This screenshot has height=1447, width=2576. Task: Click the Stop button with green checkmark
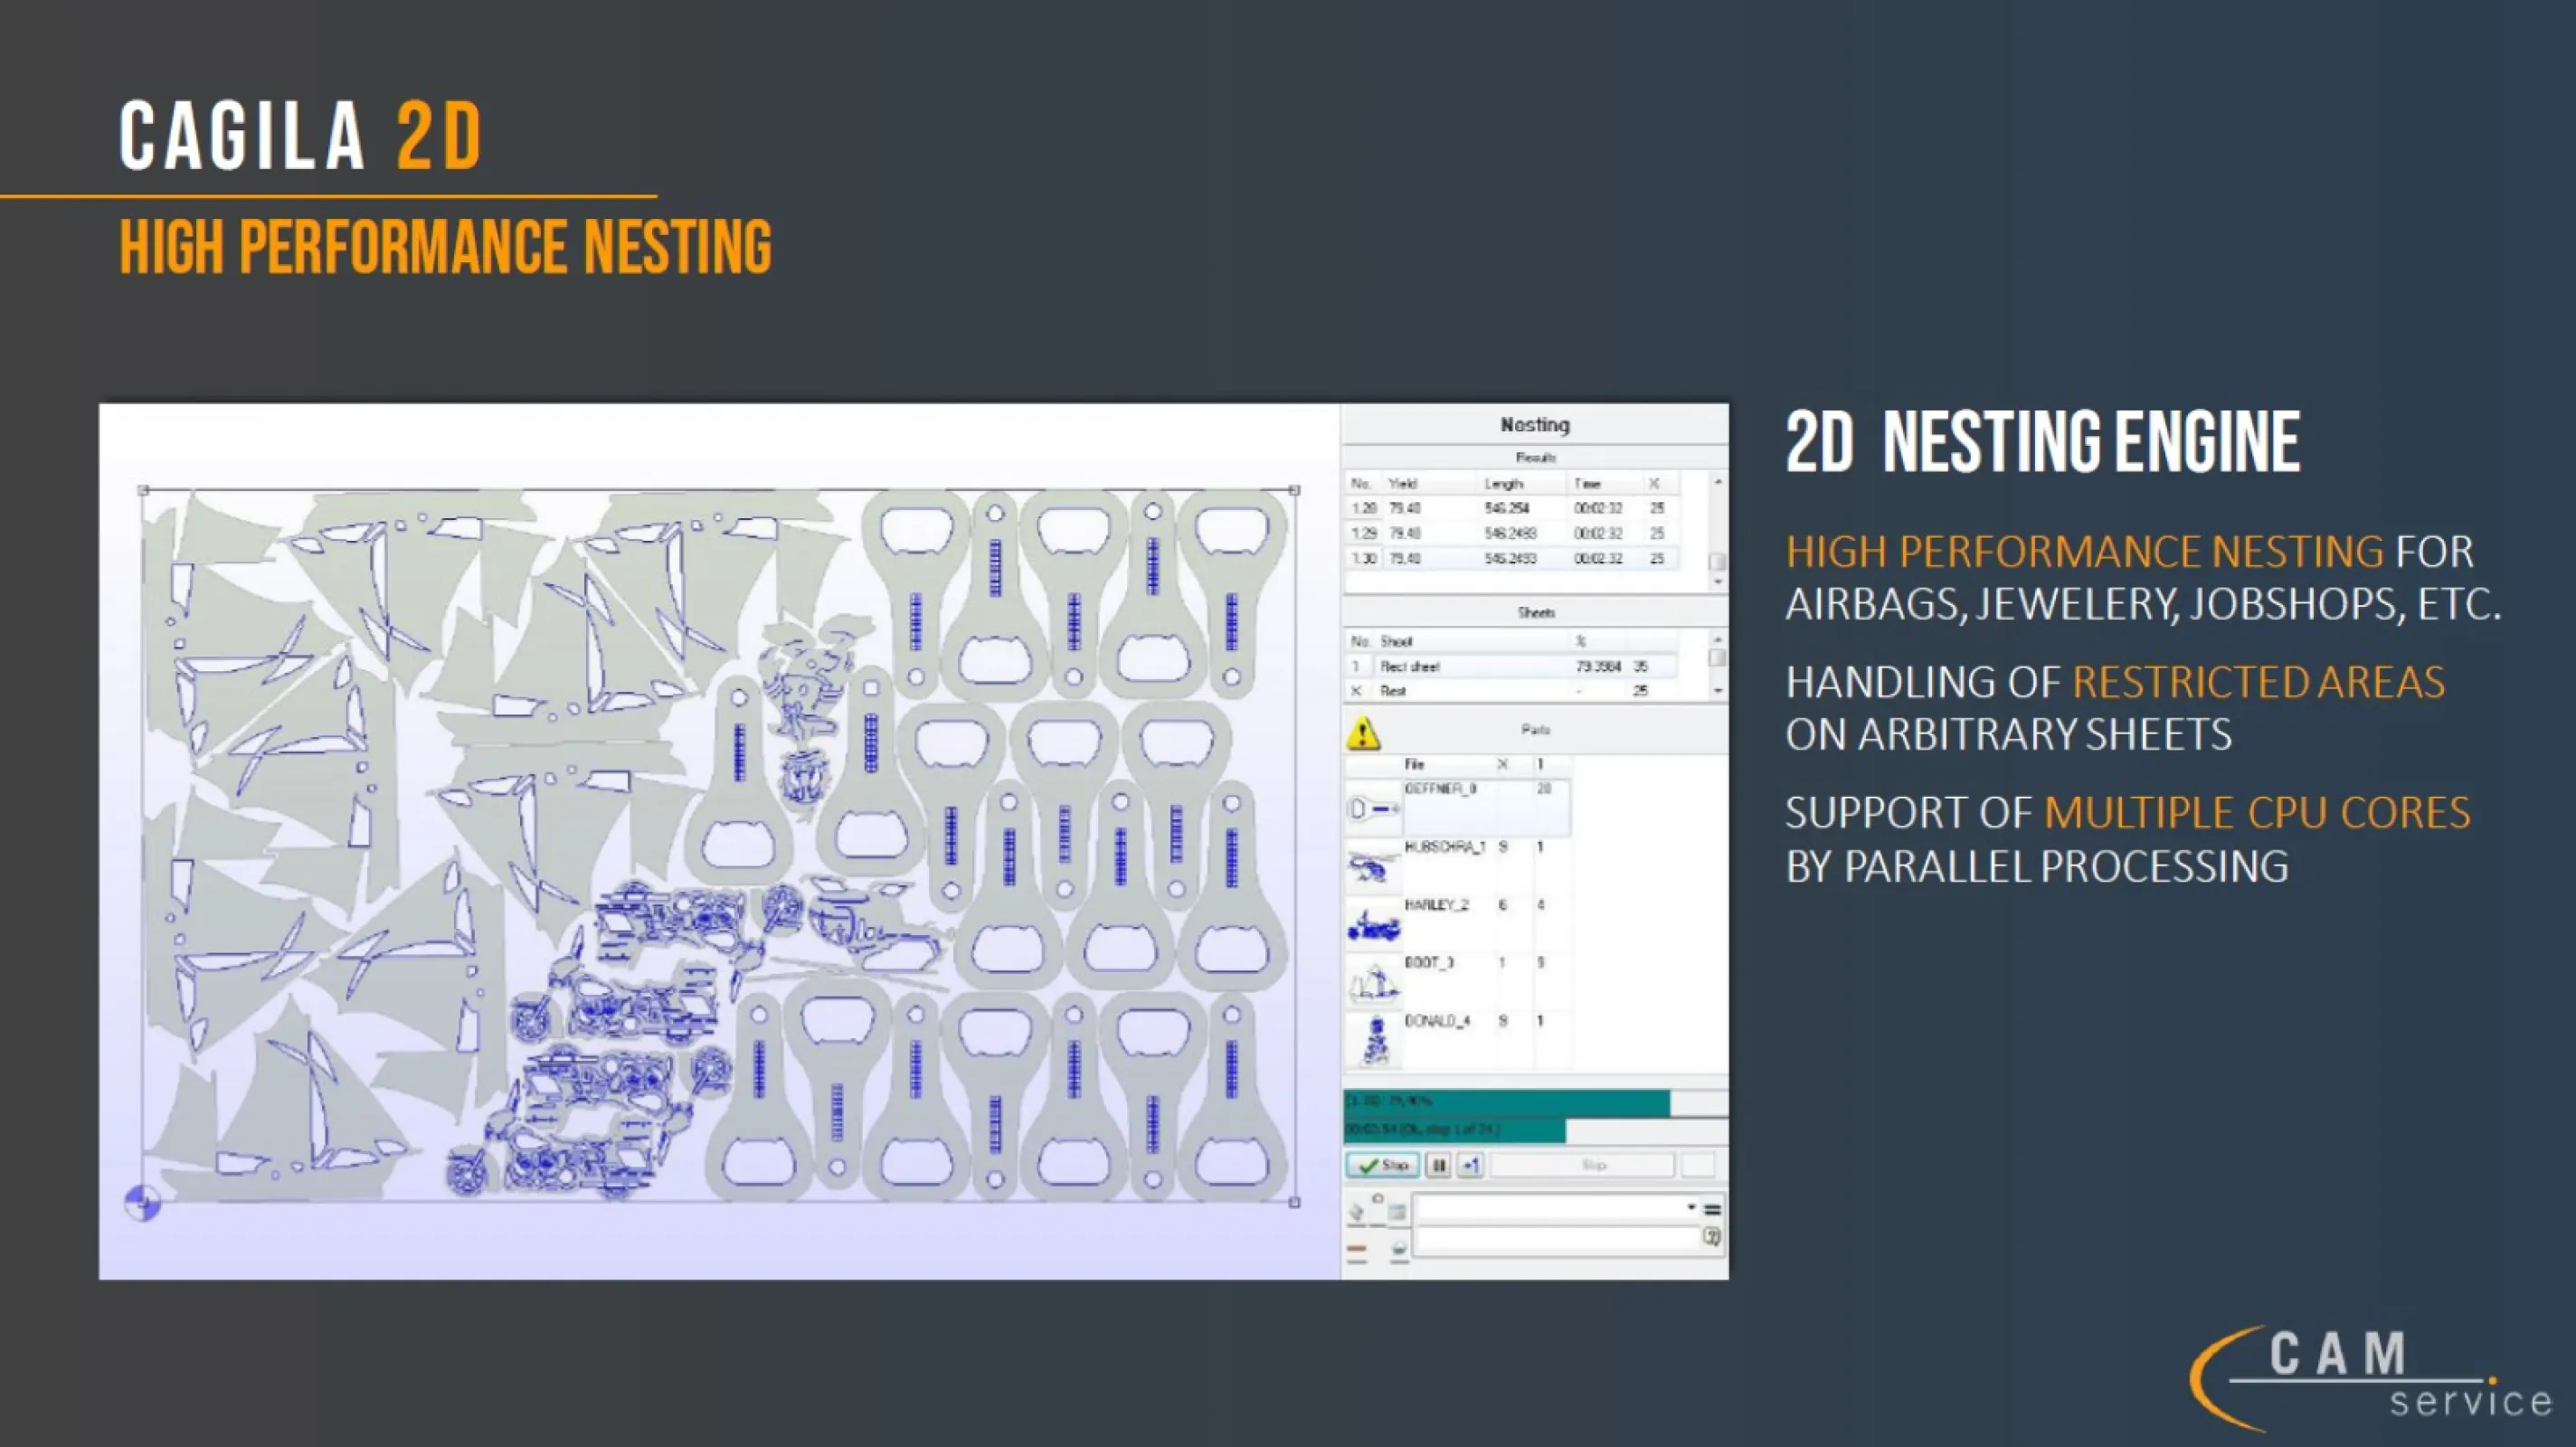(1382, 1164)
